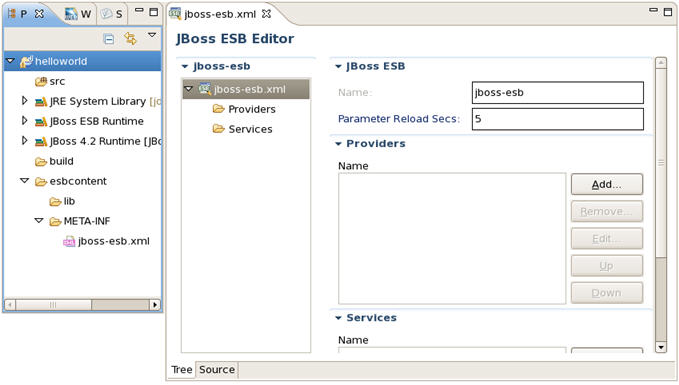Click right arrow of Package Explorer scrollbar
This screenshot has height=385, width=679.
[155, 305]
